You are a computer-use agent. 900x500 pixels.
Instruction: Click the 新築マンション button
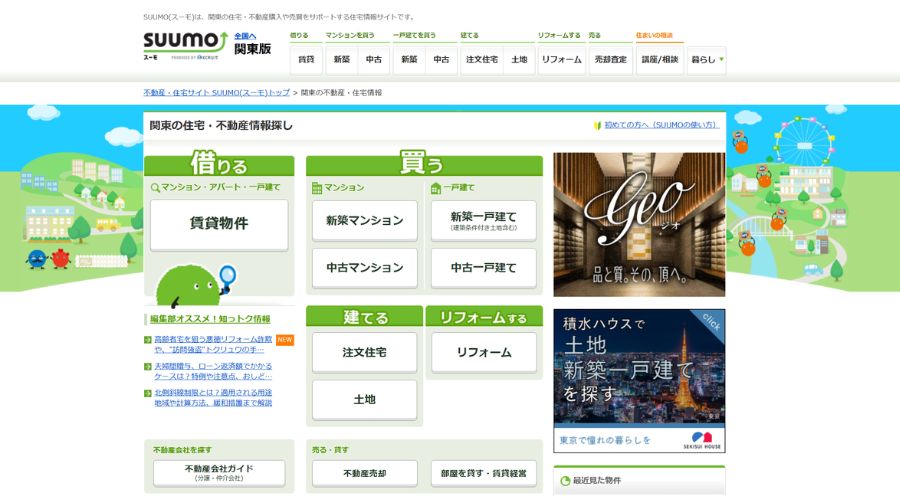pos(364,220)
